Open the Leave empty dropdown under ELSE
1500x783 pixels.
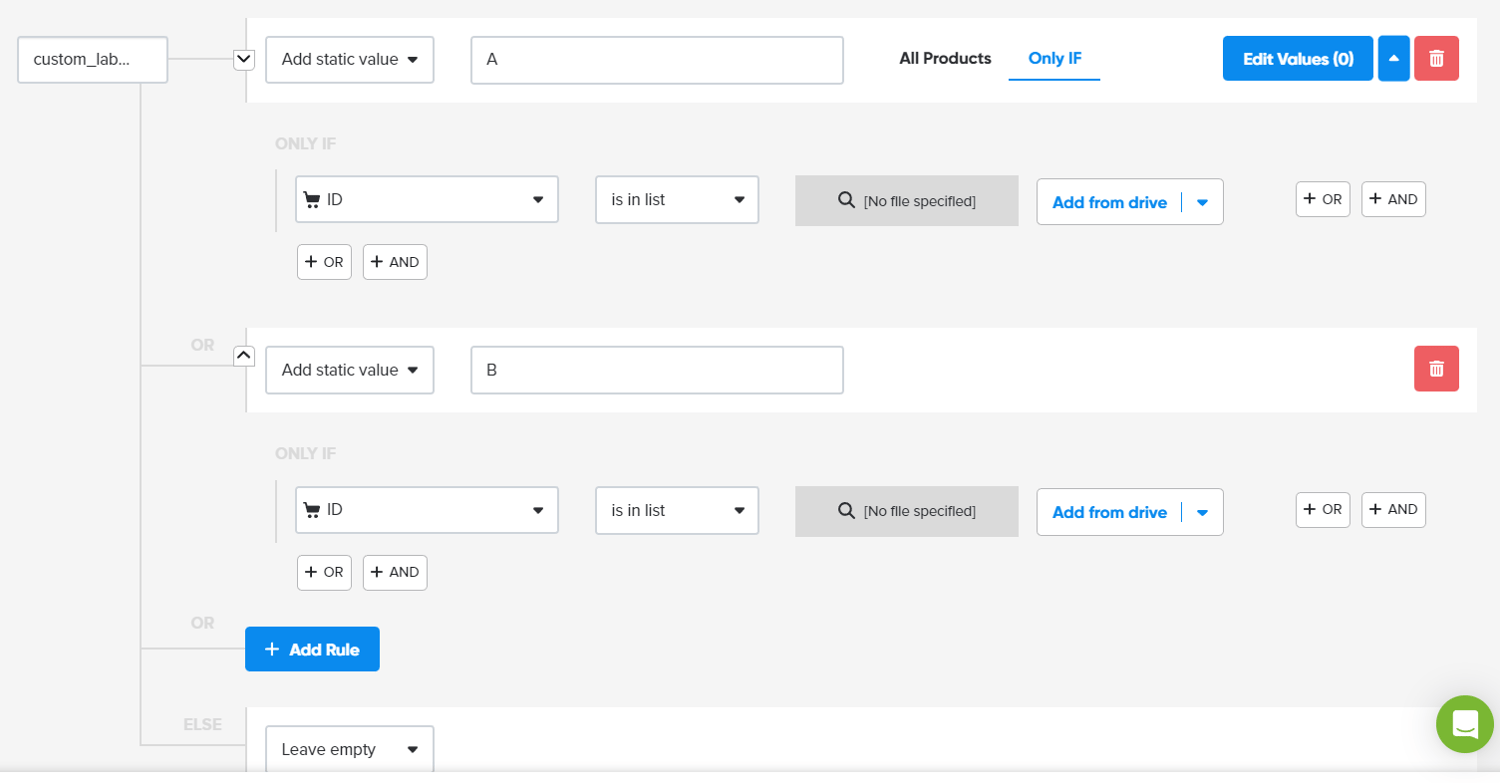click(349, 749)
